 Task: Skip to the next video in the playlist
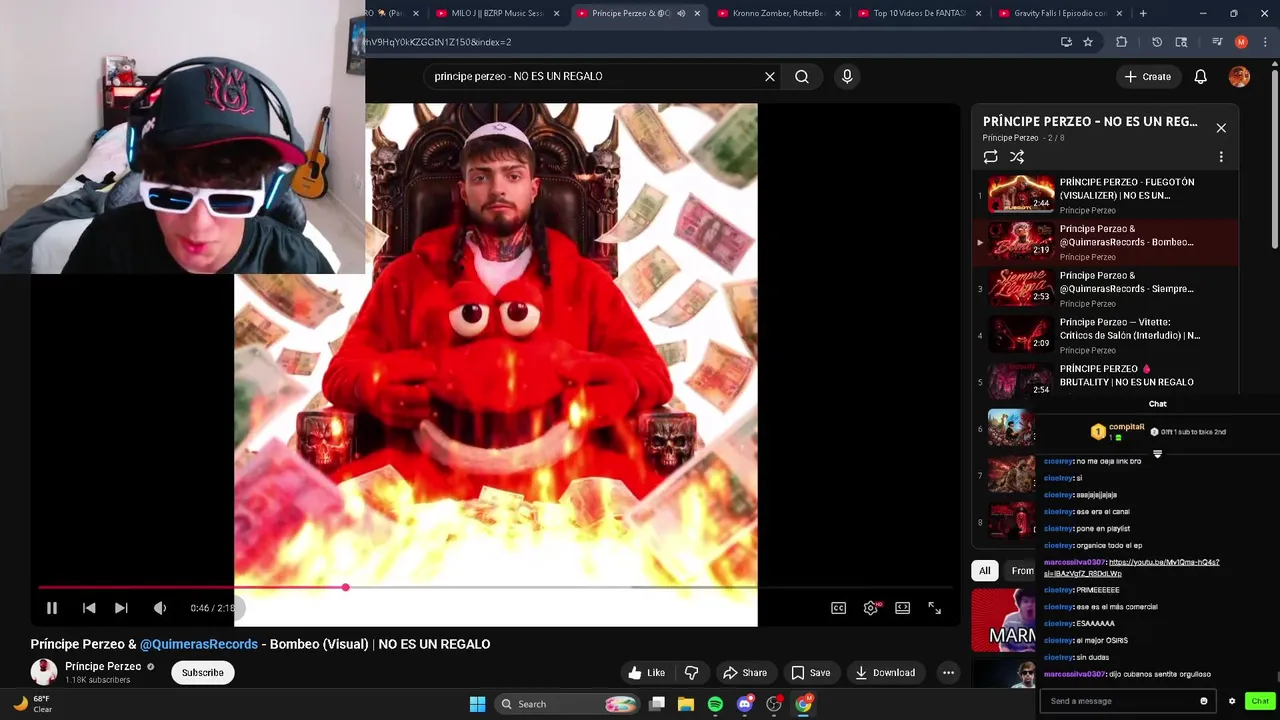coord(121,608)
